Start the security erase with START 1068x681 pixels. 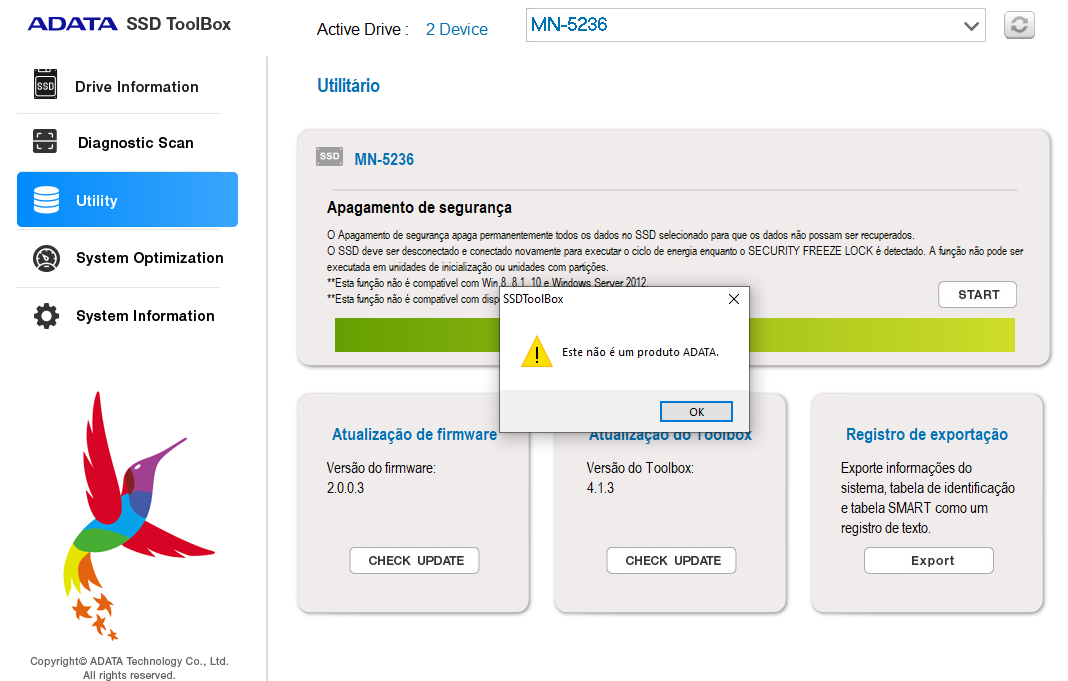pyautogui.click(x=977, y=294)
